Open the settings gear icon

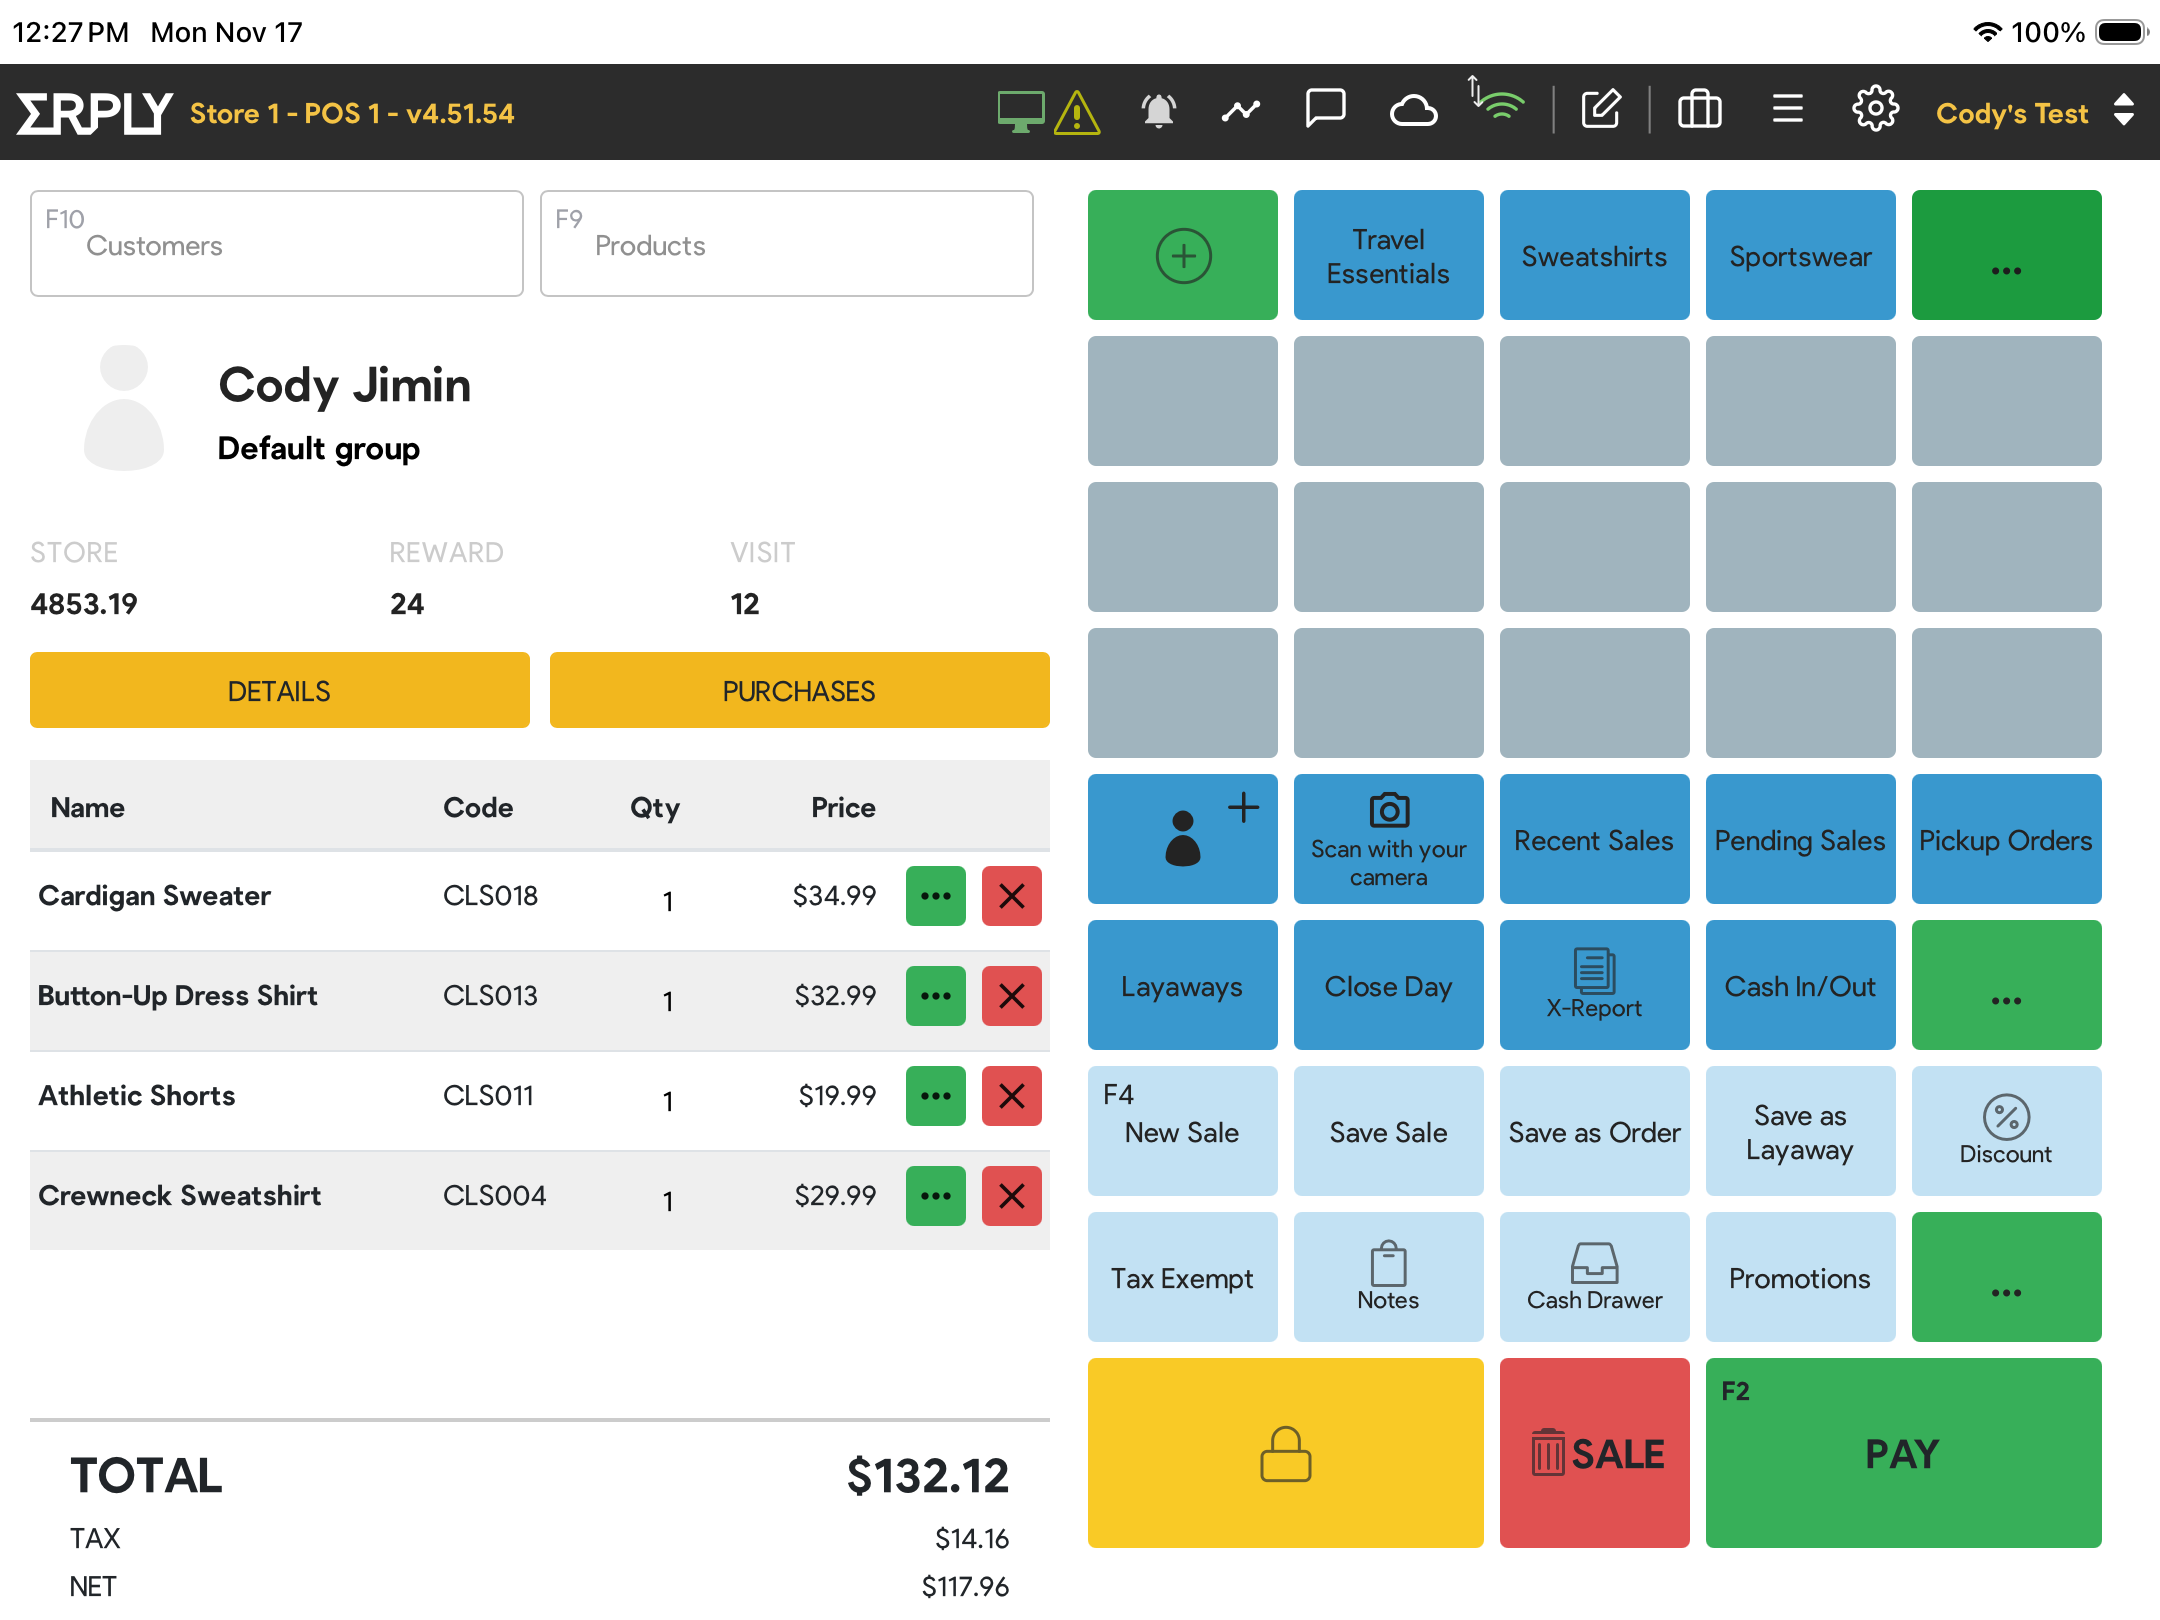tap(1875, 110)
